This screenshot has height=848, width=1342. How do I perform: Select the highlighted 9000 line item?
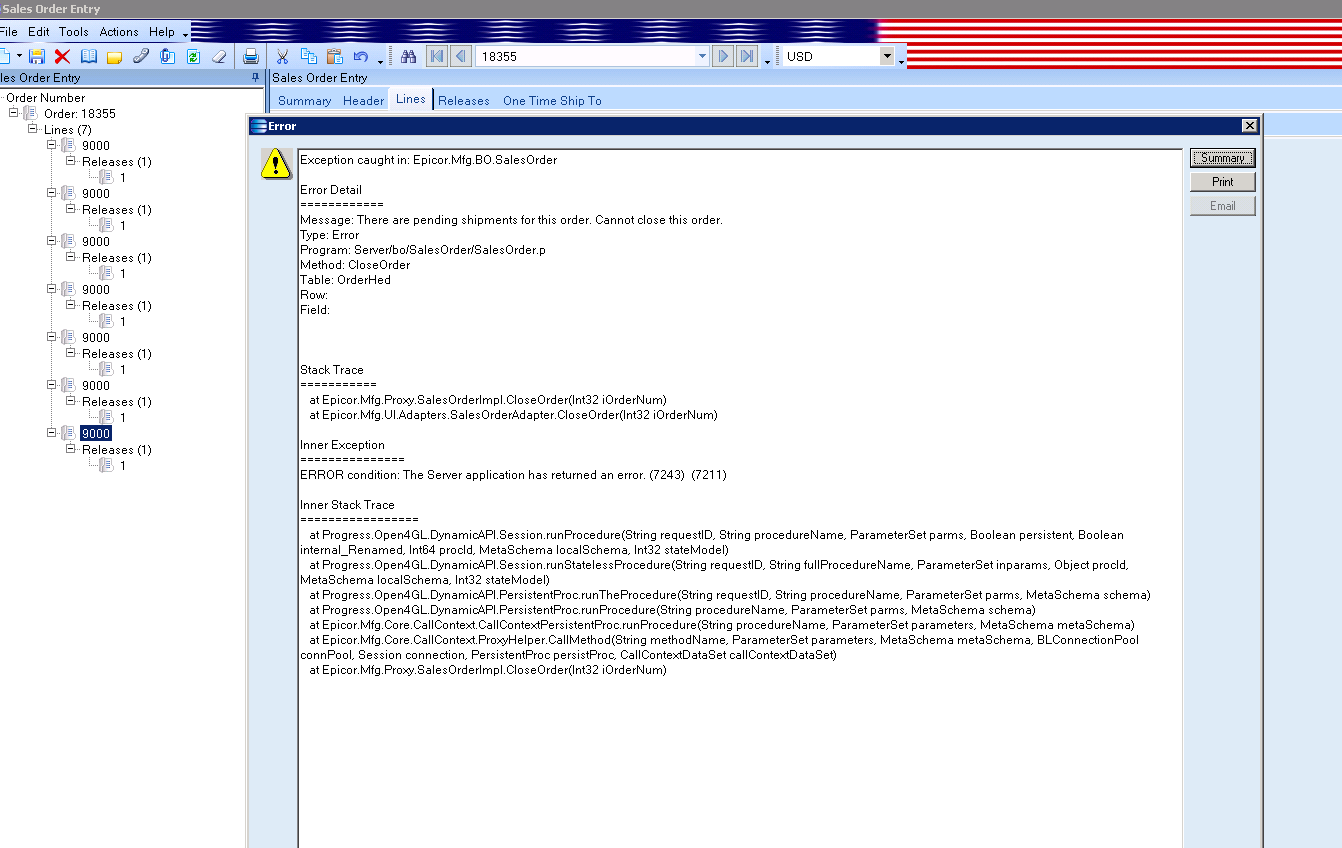(x=96, y=433)
